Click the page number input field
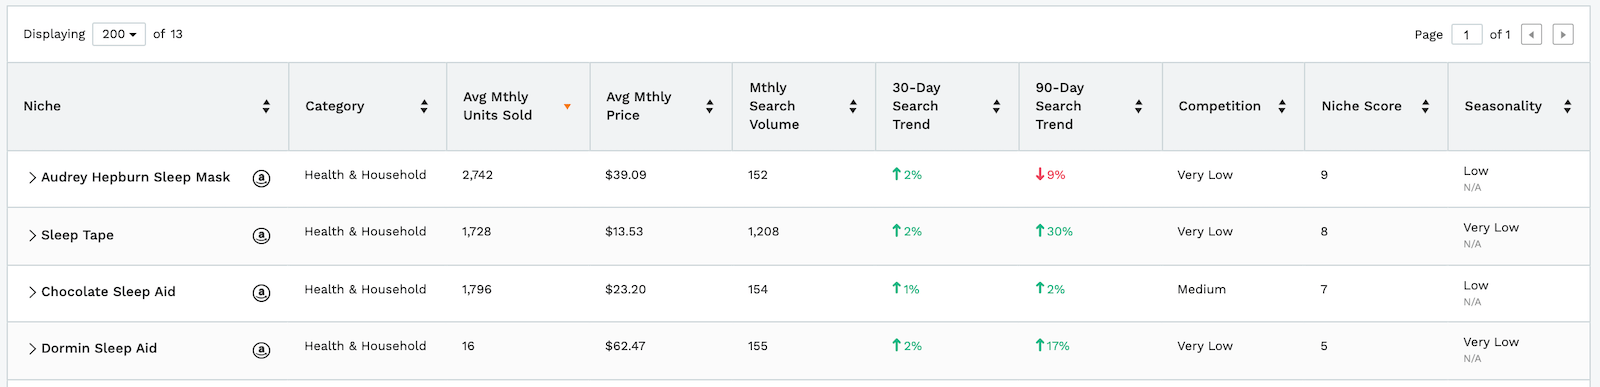1600x387 pixels. click(1466, 35)
